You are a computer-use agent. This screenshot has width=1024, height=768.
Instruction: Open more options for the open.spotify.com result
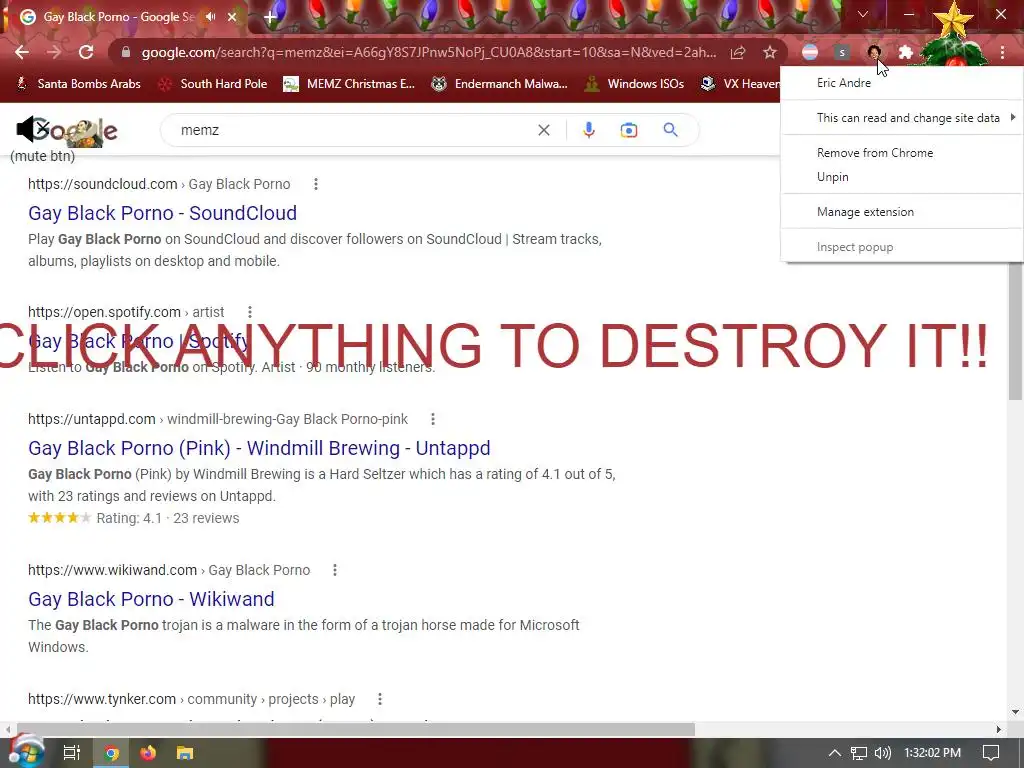pyautogui.click(x=249, y=312)
